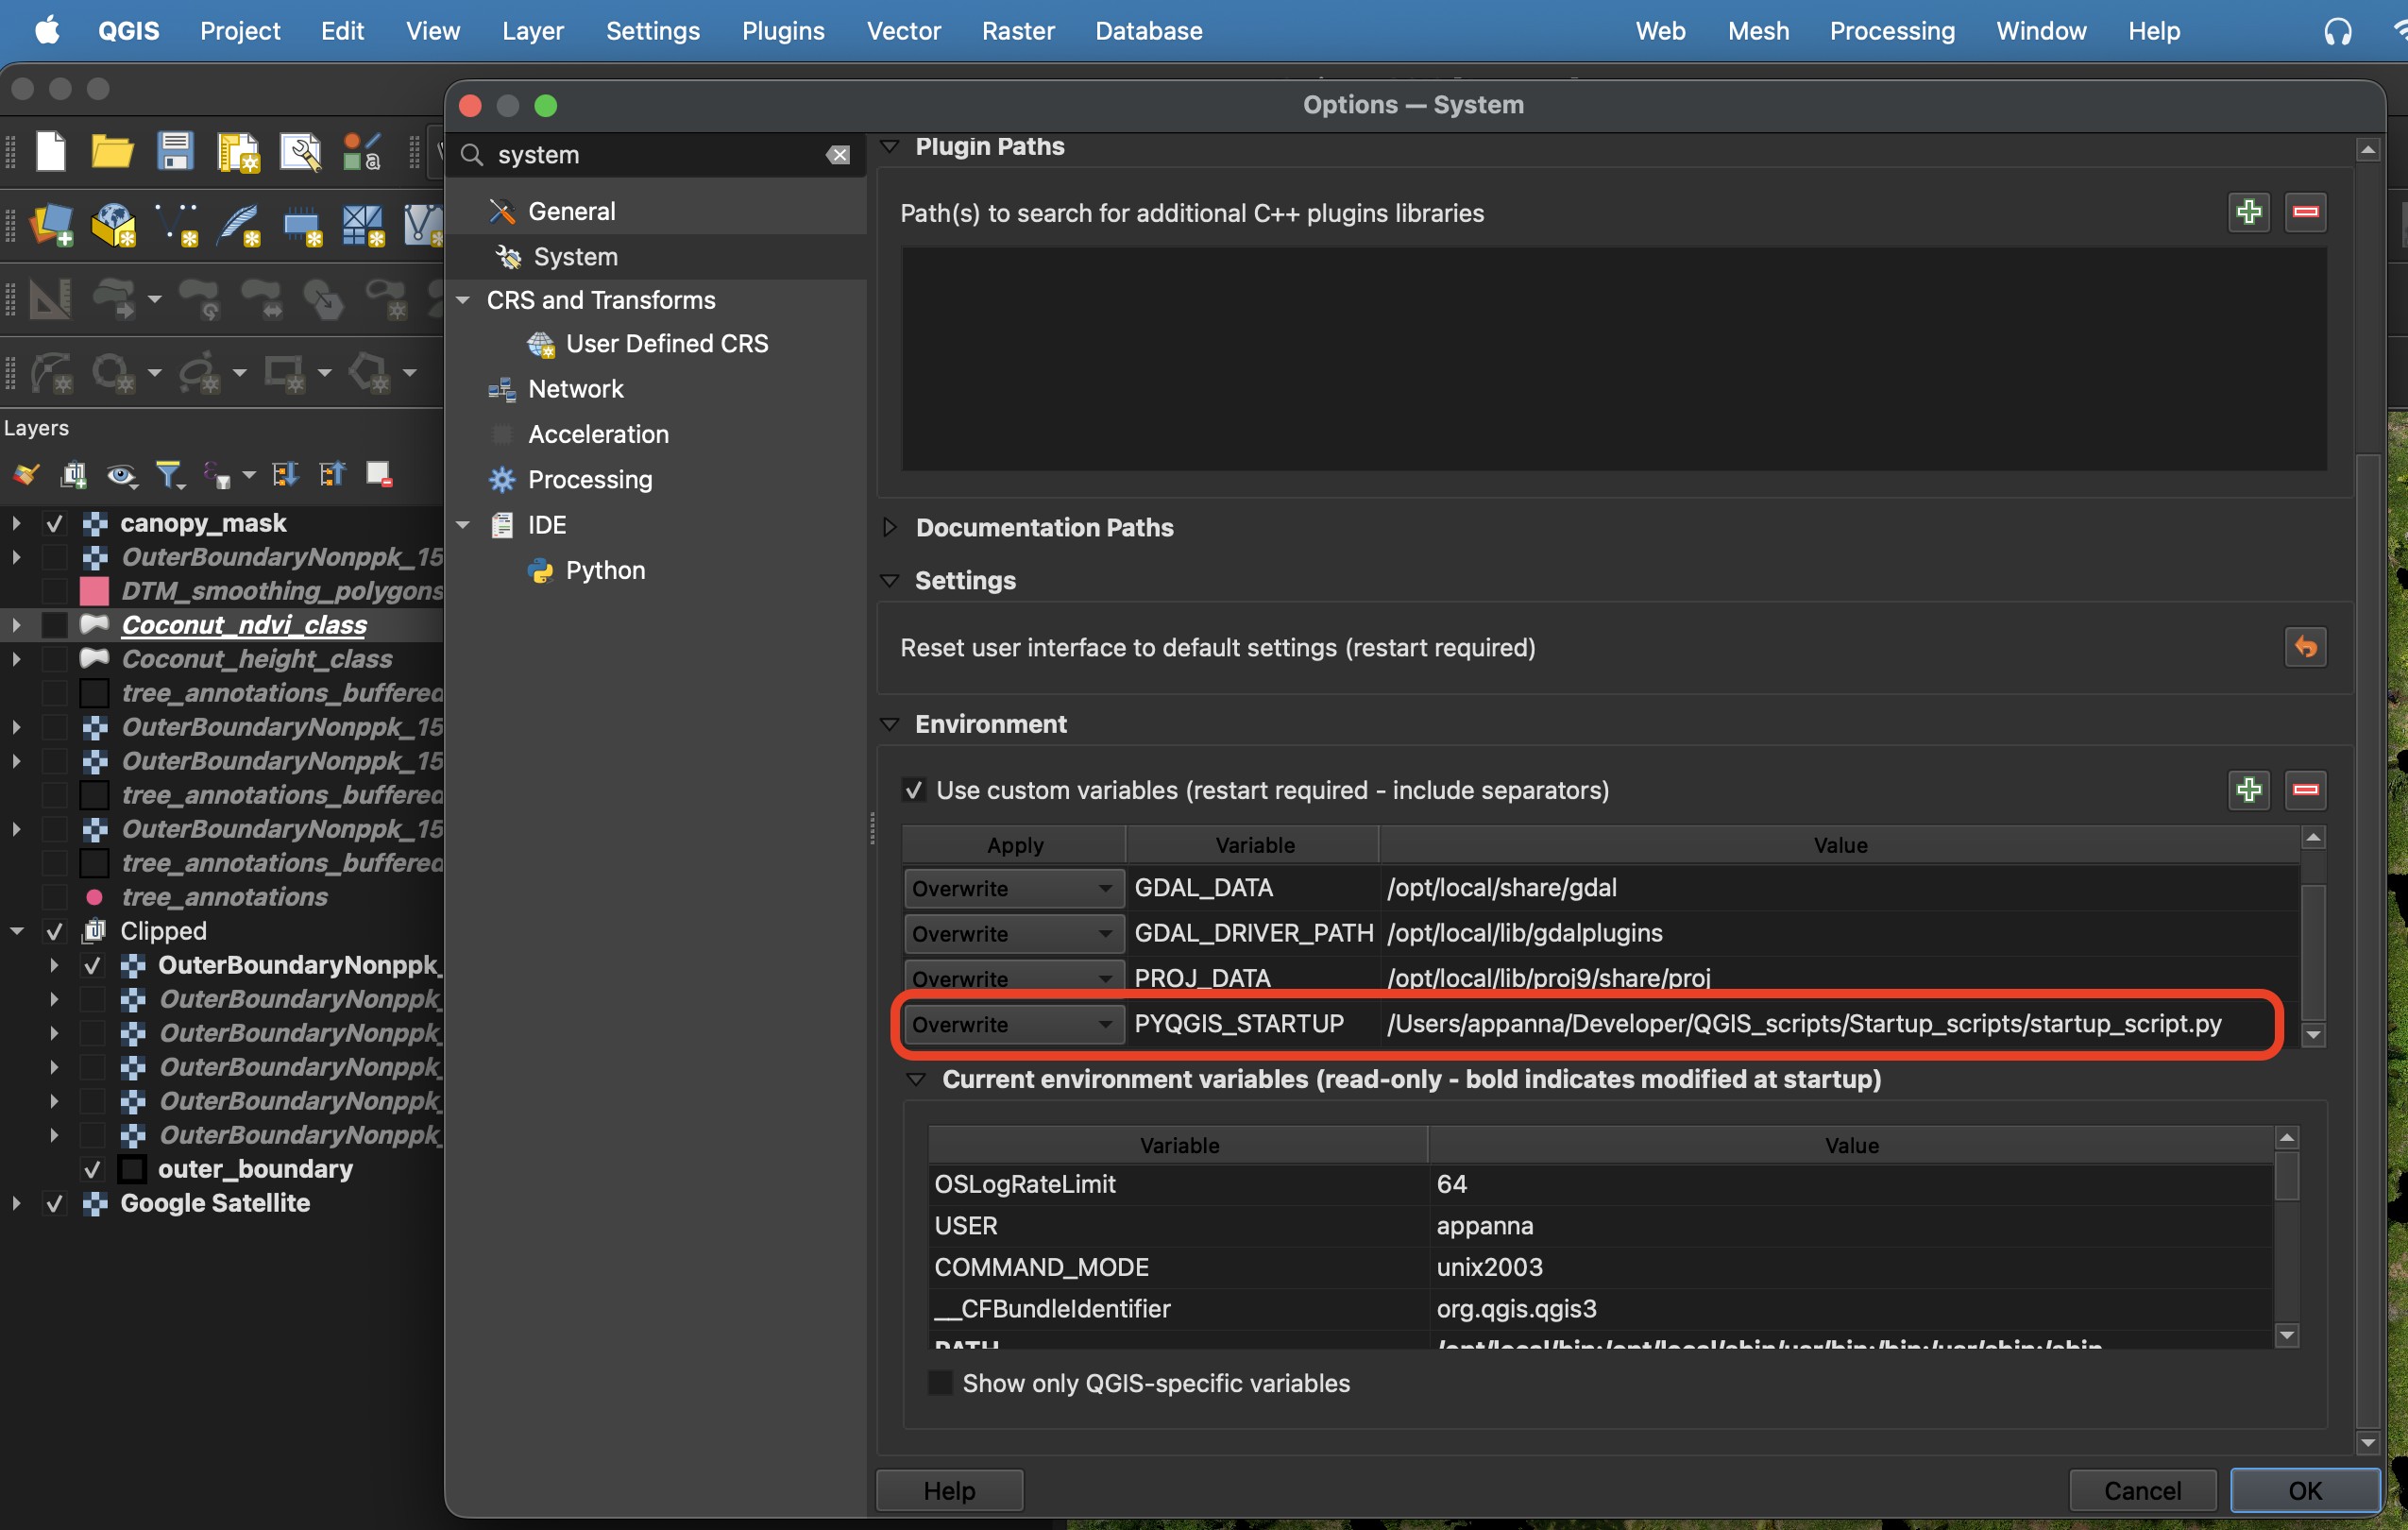Select the General options page
Image resolution: width=2408 pixels, height=1530 pixels.
click(571, 211)
